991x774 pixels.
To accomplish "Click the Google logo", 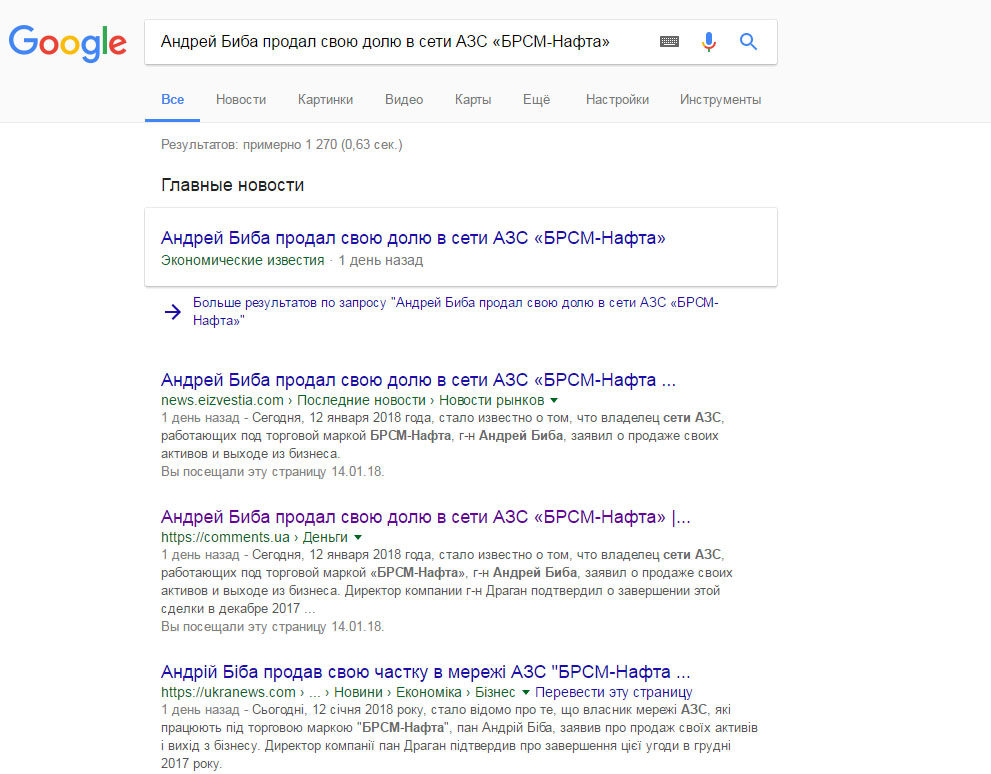I will click(68, 43).
